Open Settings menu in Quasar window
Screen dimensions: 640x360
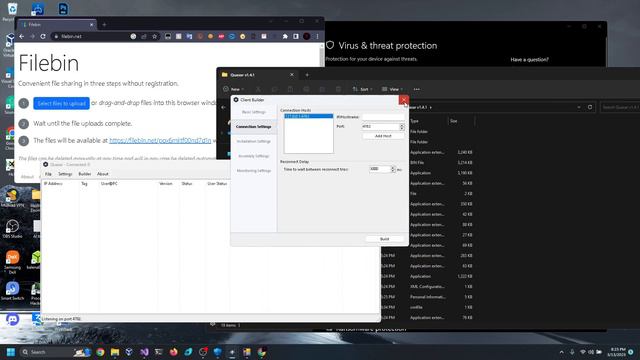tap(65, 174)
